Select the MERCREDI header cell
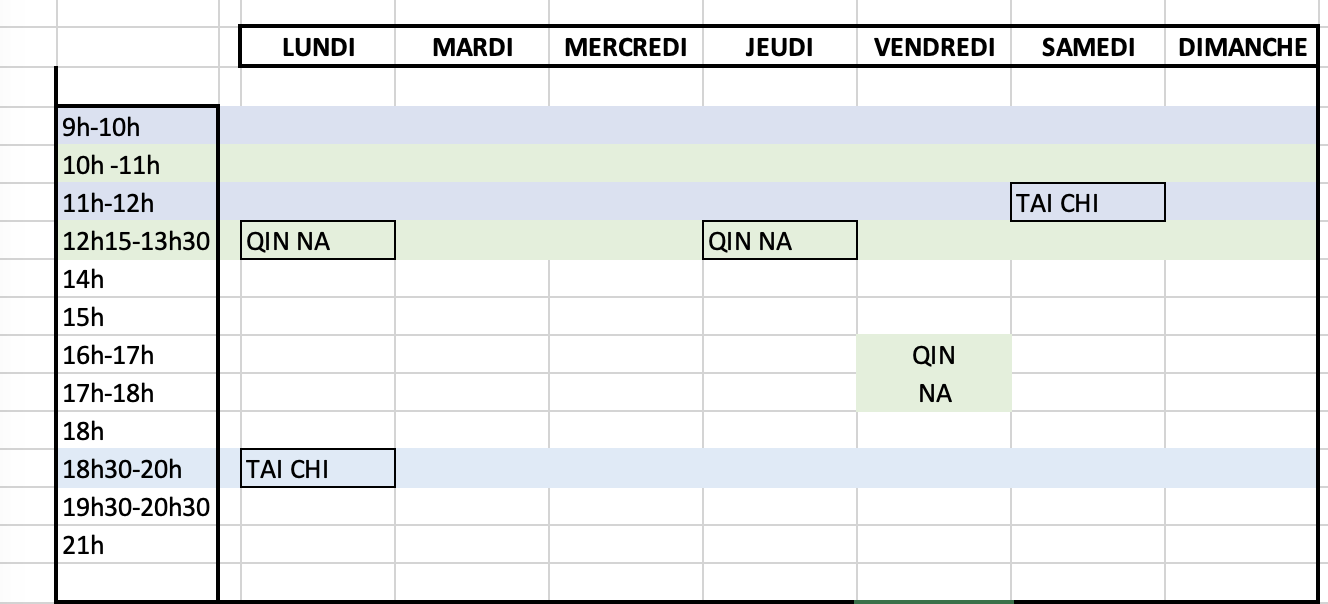Viewport: 1328px width, 604px height. click(x=626, y=47)
